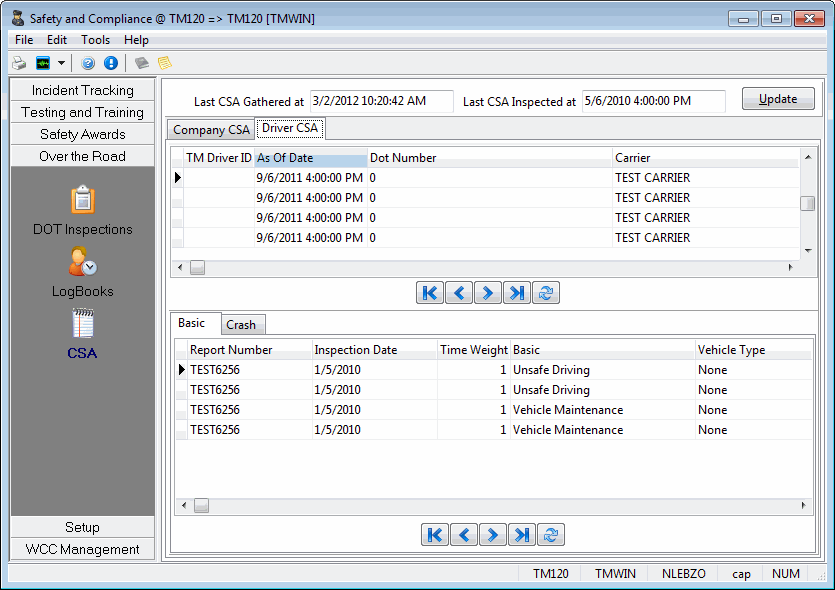Click the gray book toolbar icon
Viewport: 835px width, 590px height.
[x=142, y=63]
